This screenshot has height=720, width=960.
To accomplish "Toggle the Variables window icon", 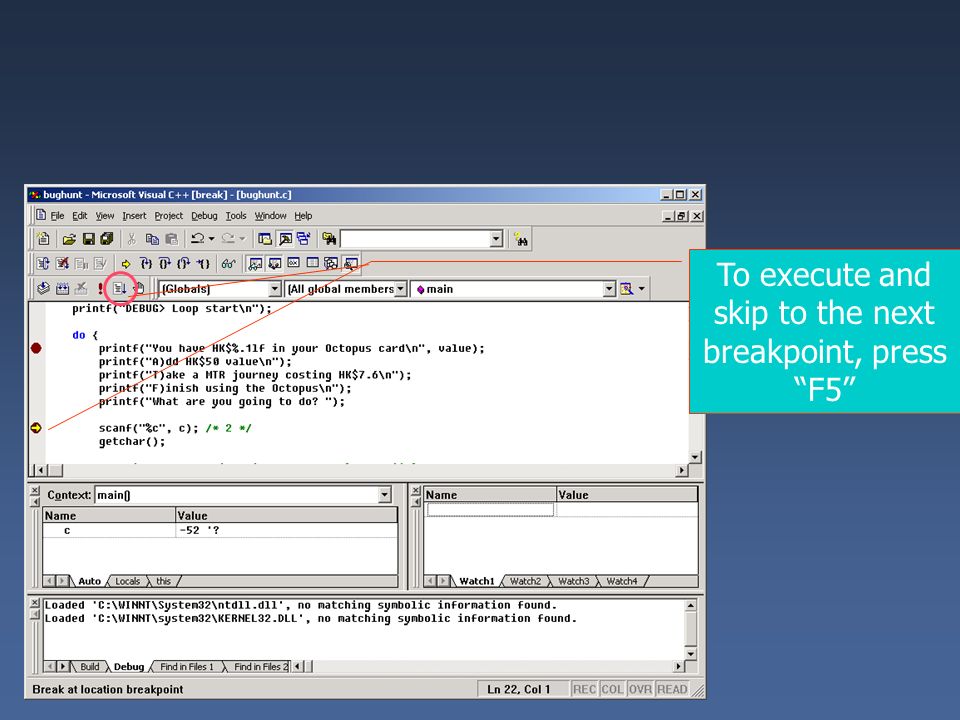I will pyautogui.click(x=275, y=264).
